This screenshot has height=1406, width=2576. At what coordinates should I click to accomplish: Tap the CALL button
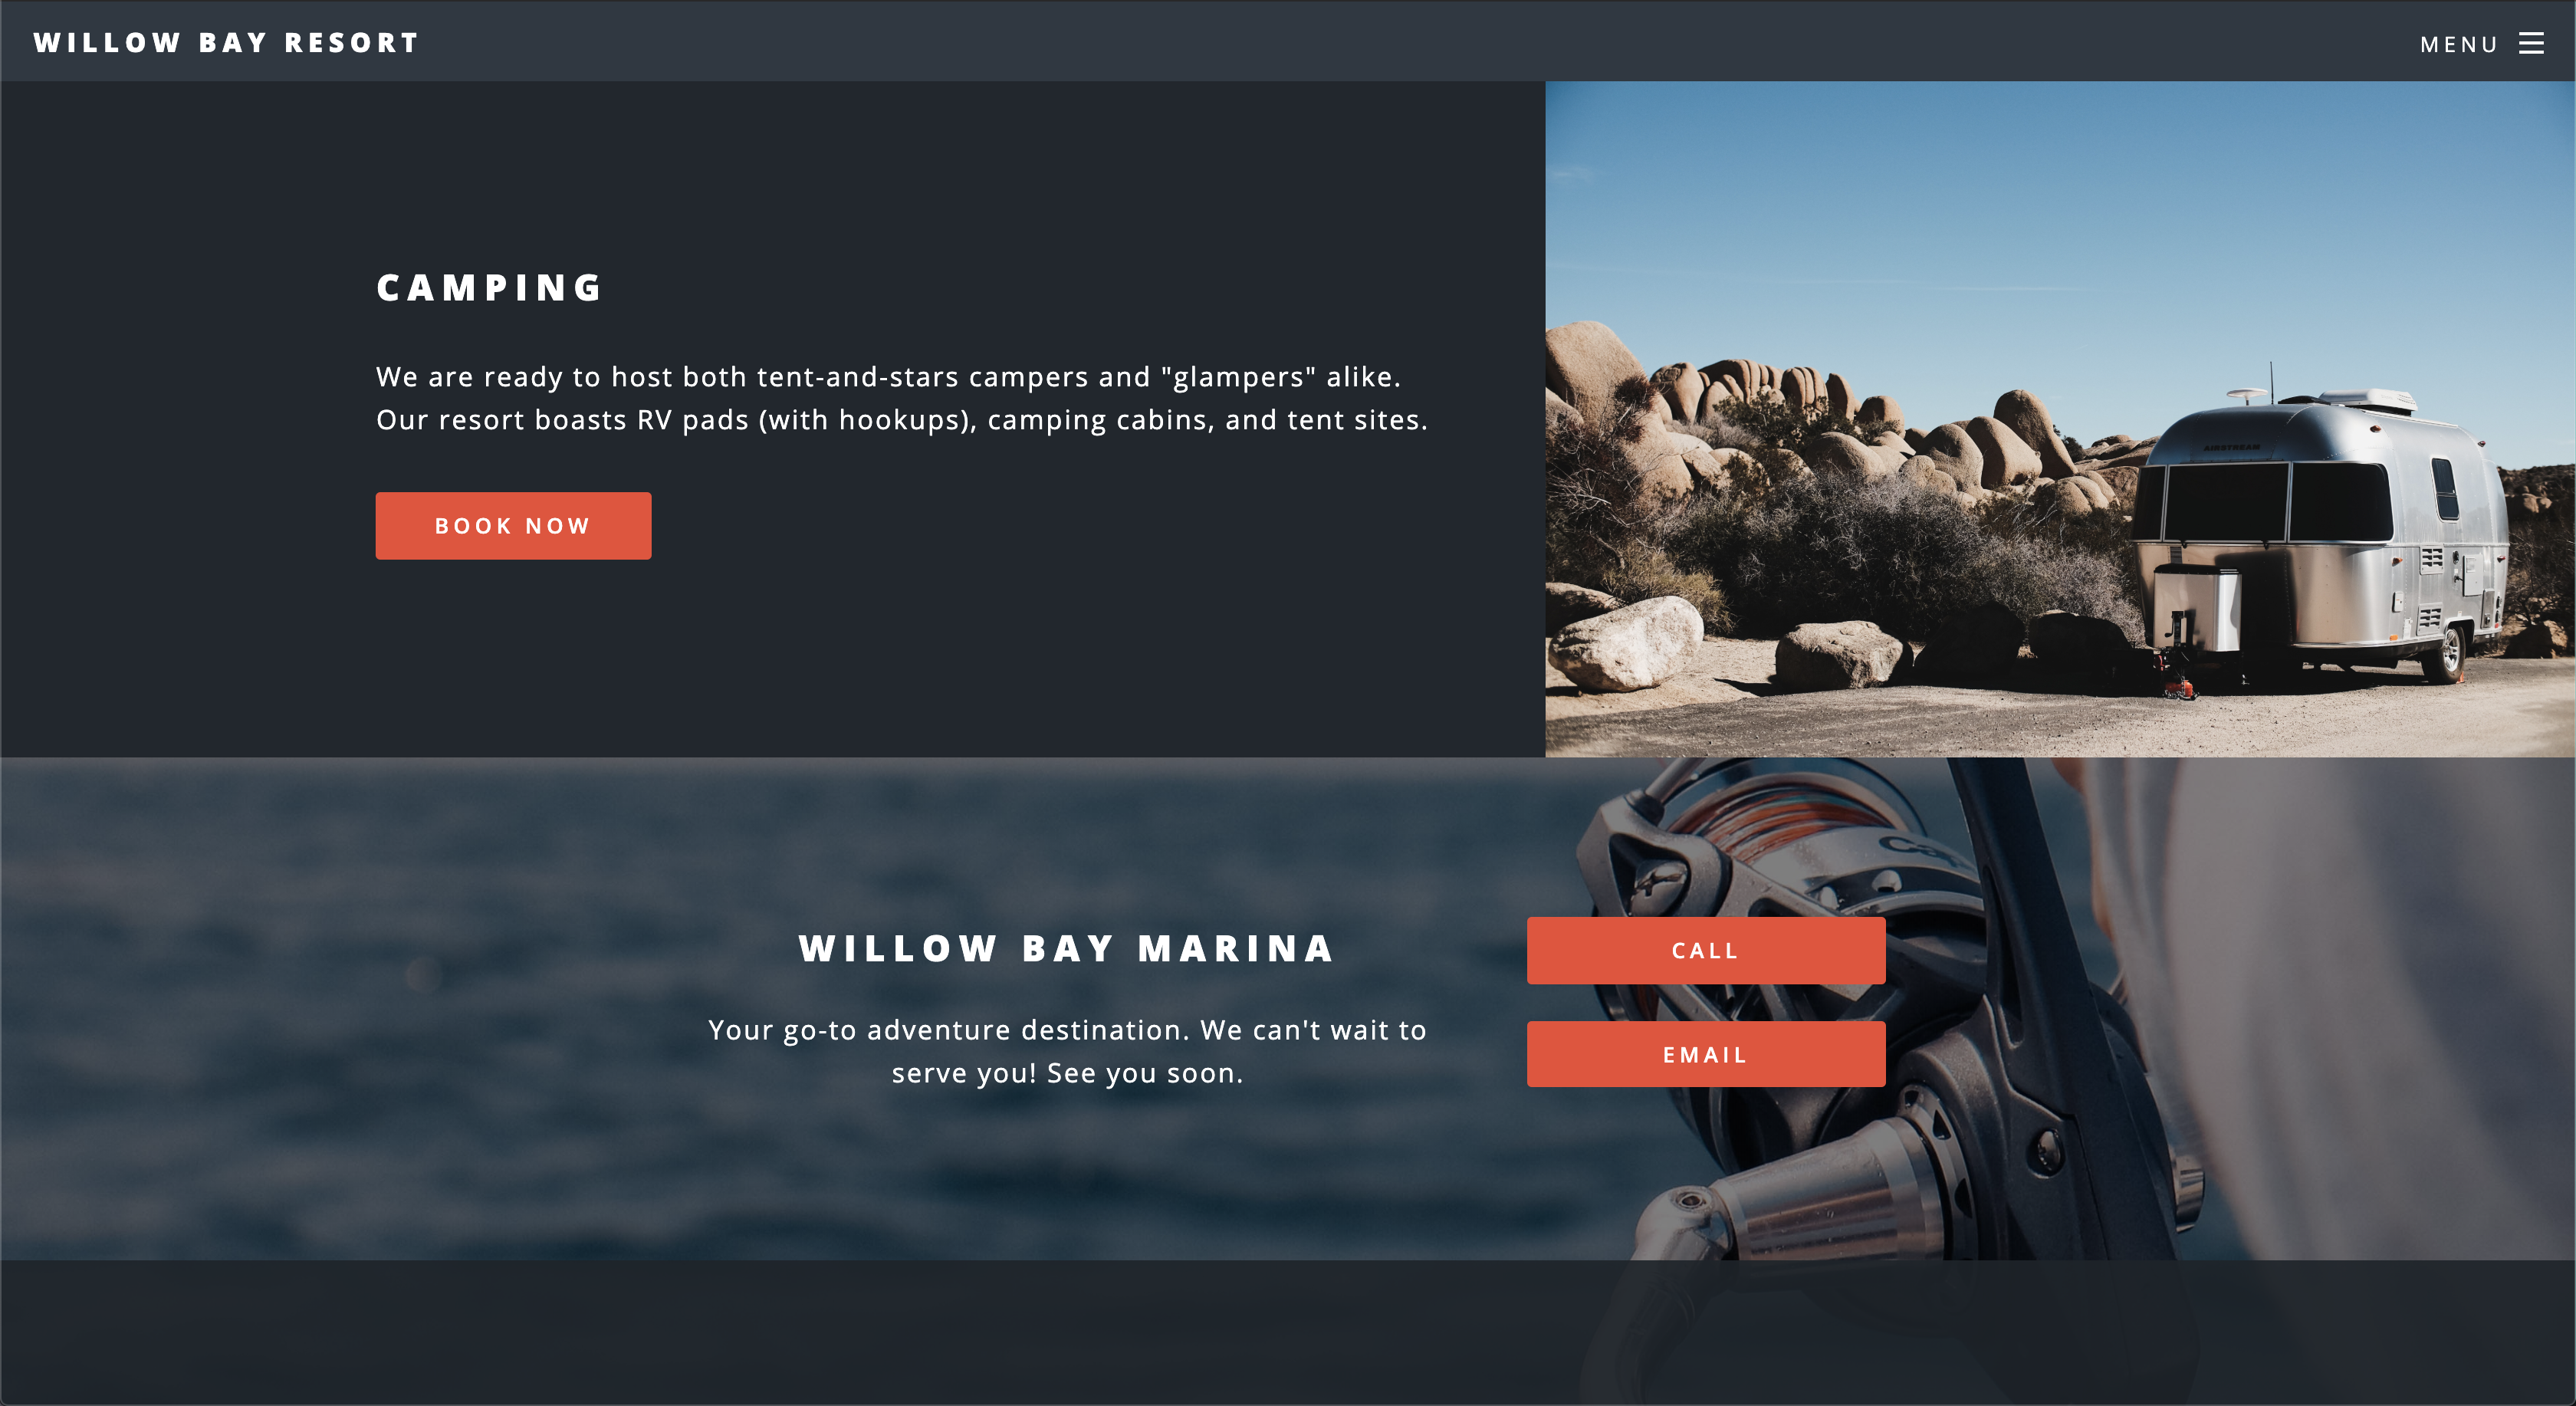tap(1706, 950)
